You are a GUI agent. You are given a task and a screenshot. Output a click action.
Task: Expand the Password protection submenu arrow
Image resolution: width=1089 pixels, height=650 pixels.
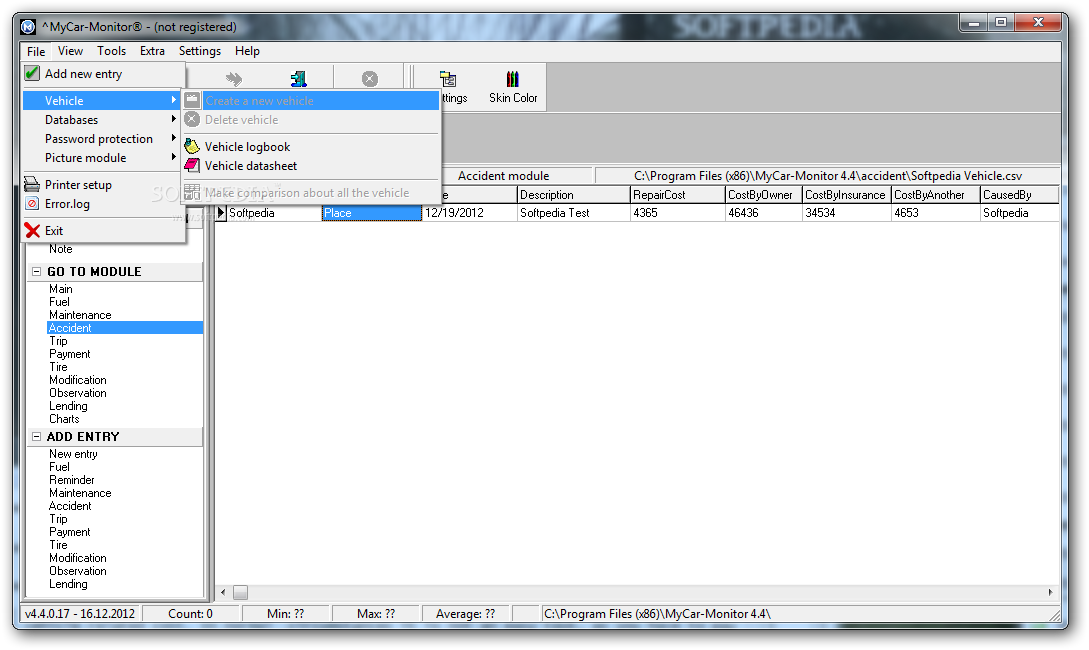click(x=174, y=138)
